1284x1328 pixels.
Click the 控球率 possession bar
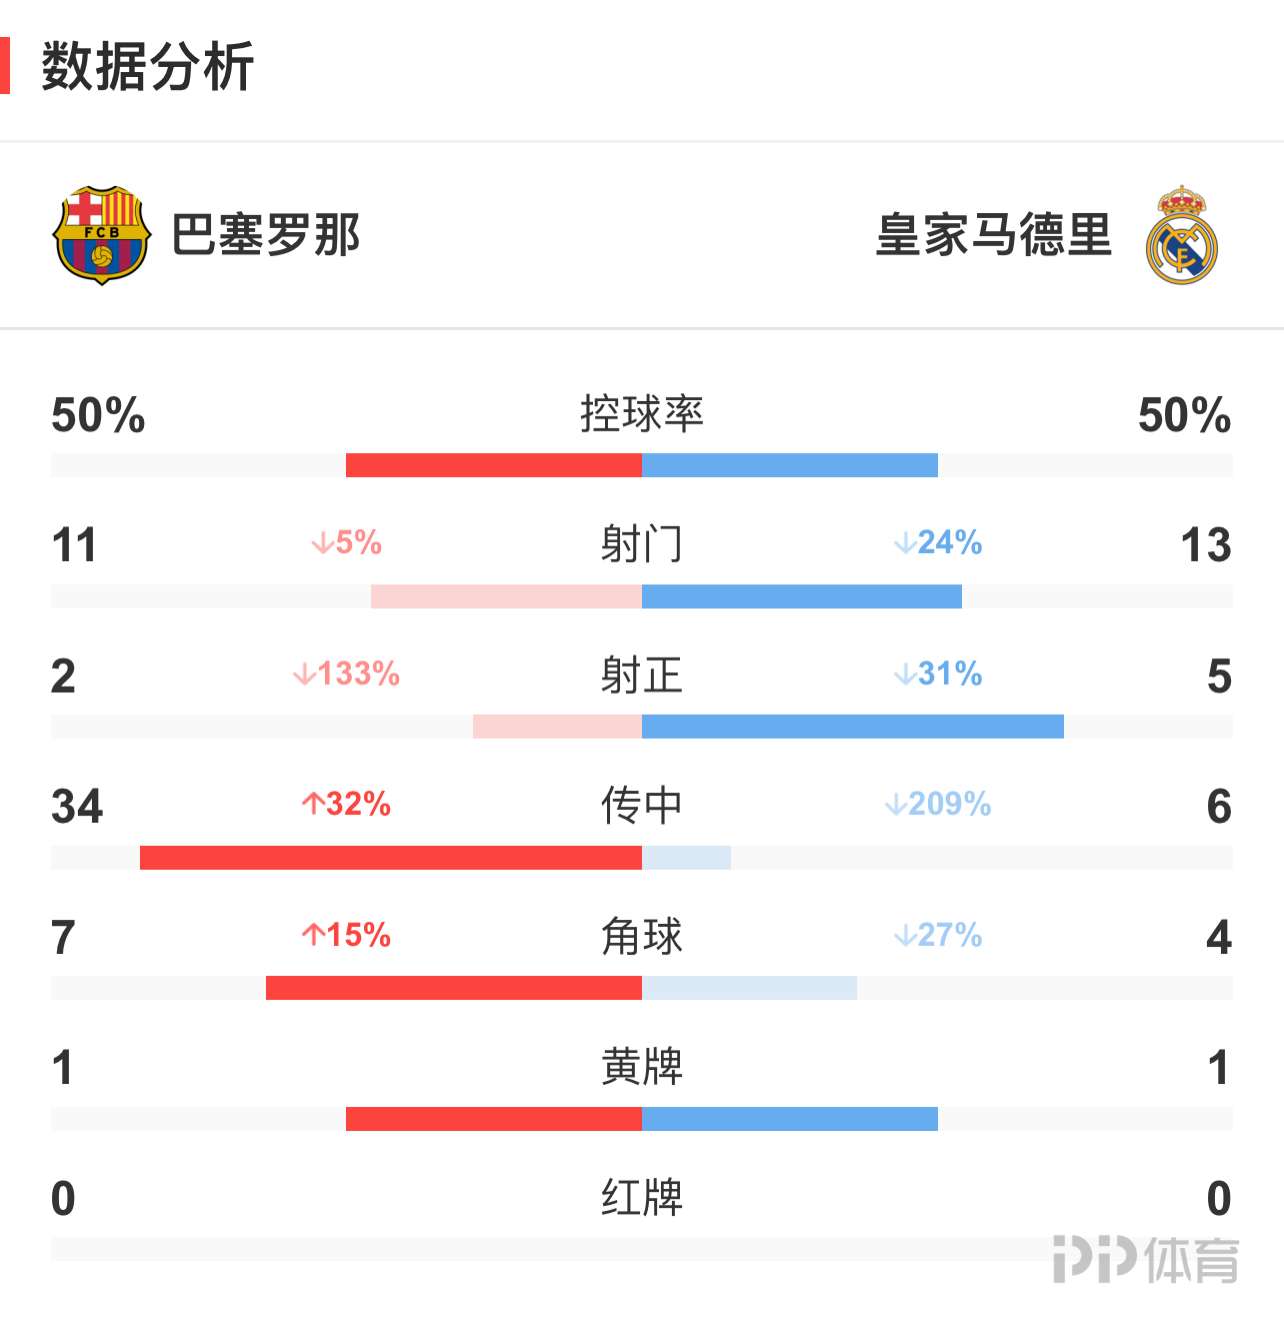(x=642, y=465)
